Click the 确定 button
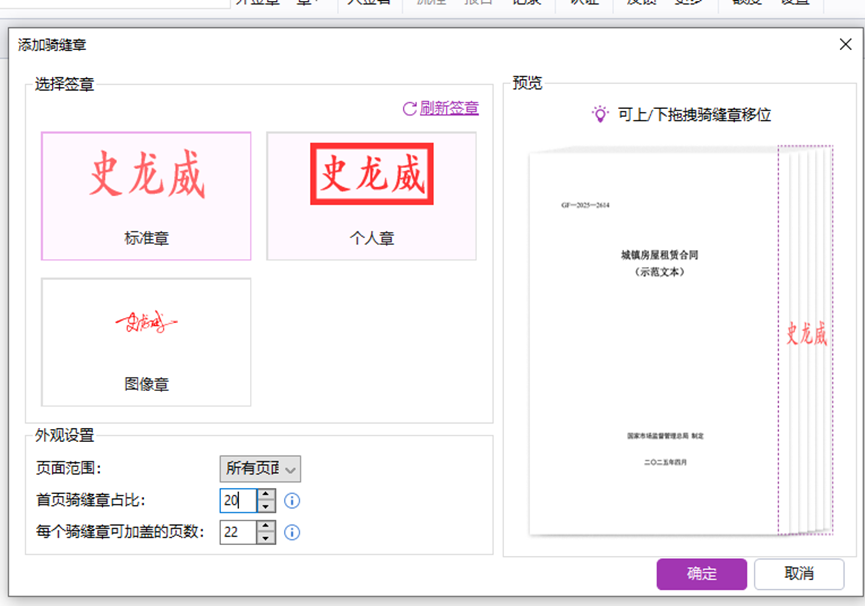The width and height of the screenshot is (865, 606). click(701, 574)
